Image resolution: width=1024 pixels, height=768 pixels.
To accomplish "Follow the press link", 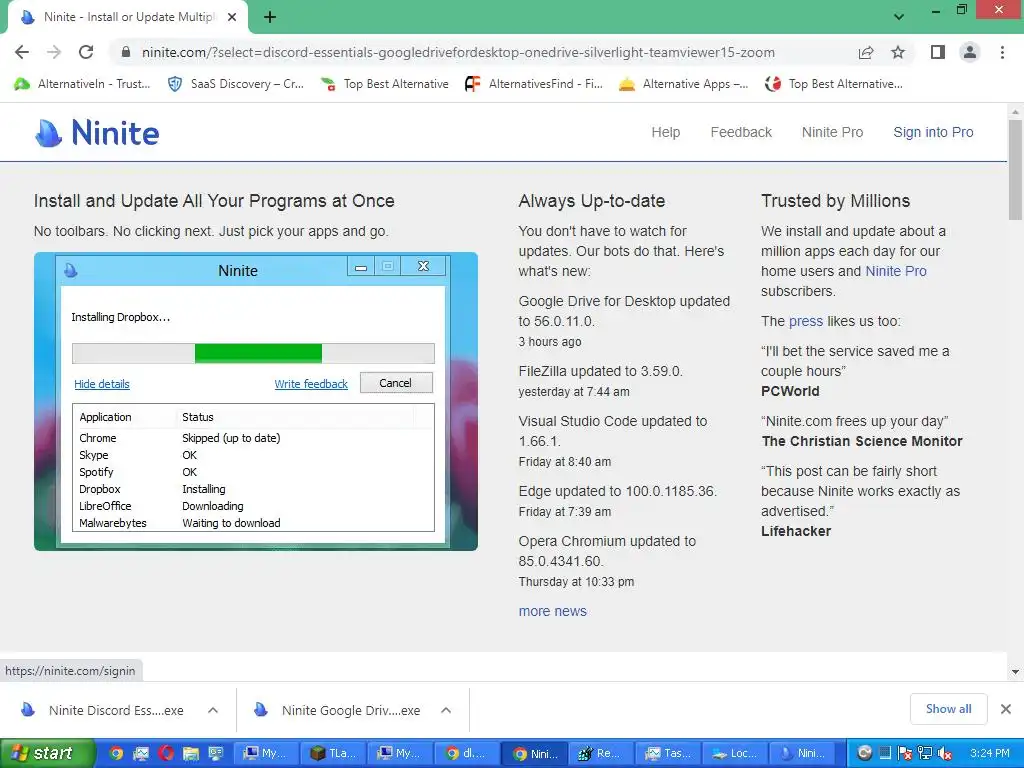I will (806, 321).
